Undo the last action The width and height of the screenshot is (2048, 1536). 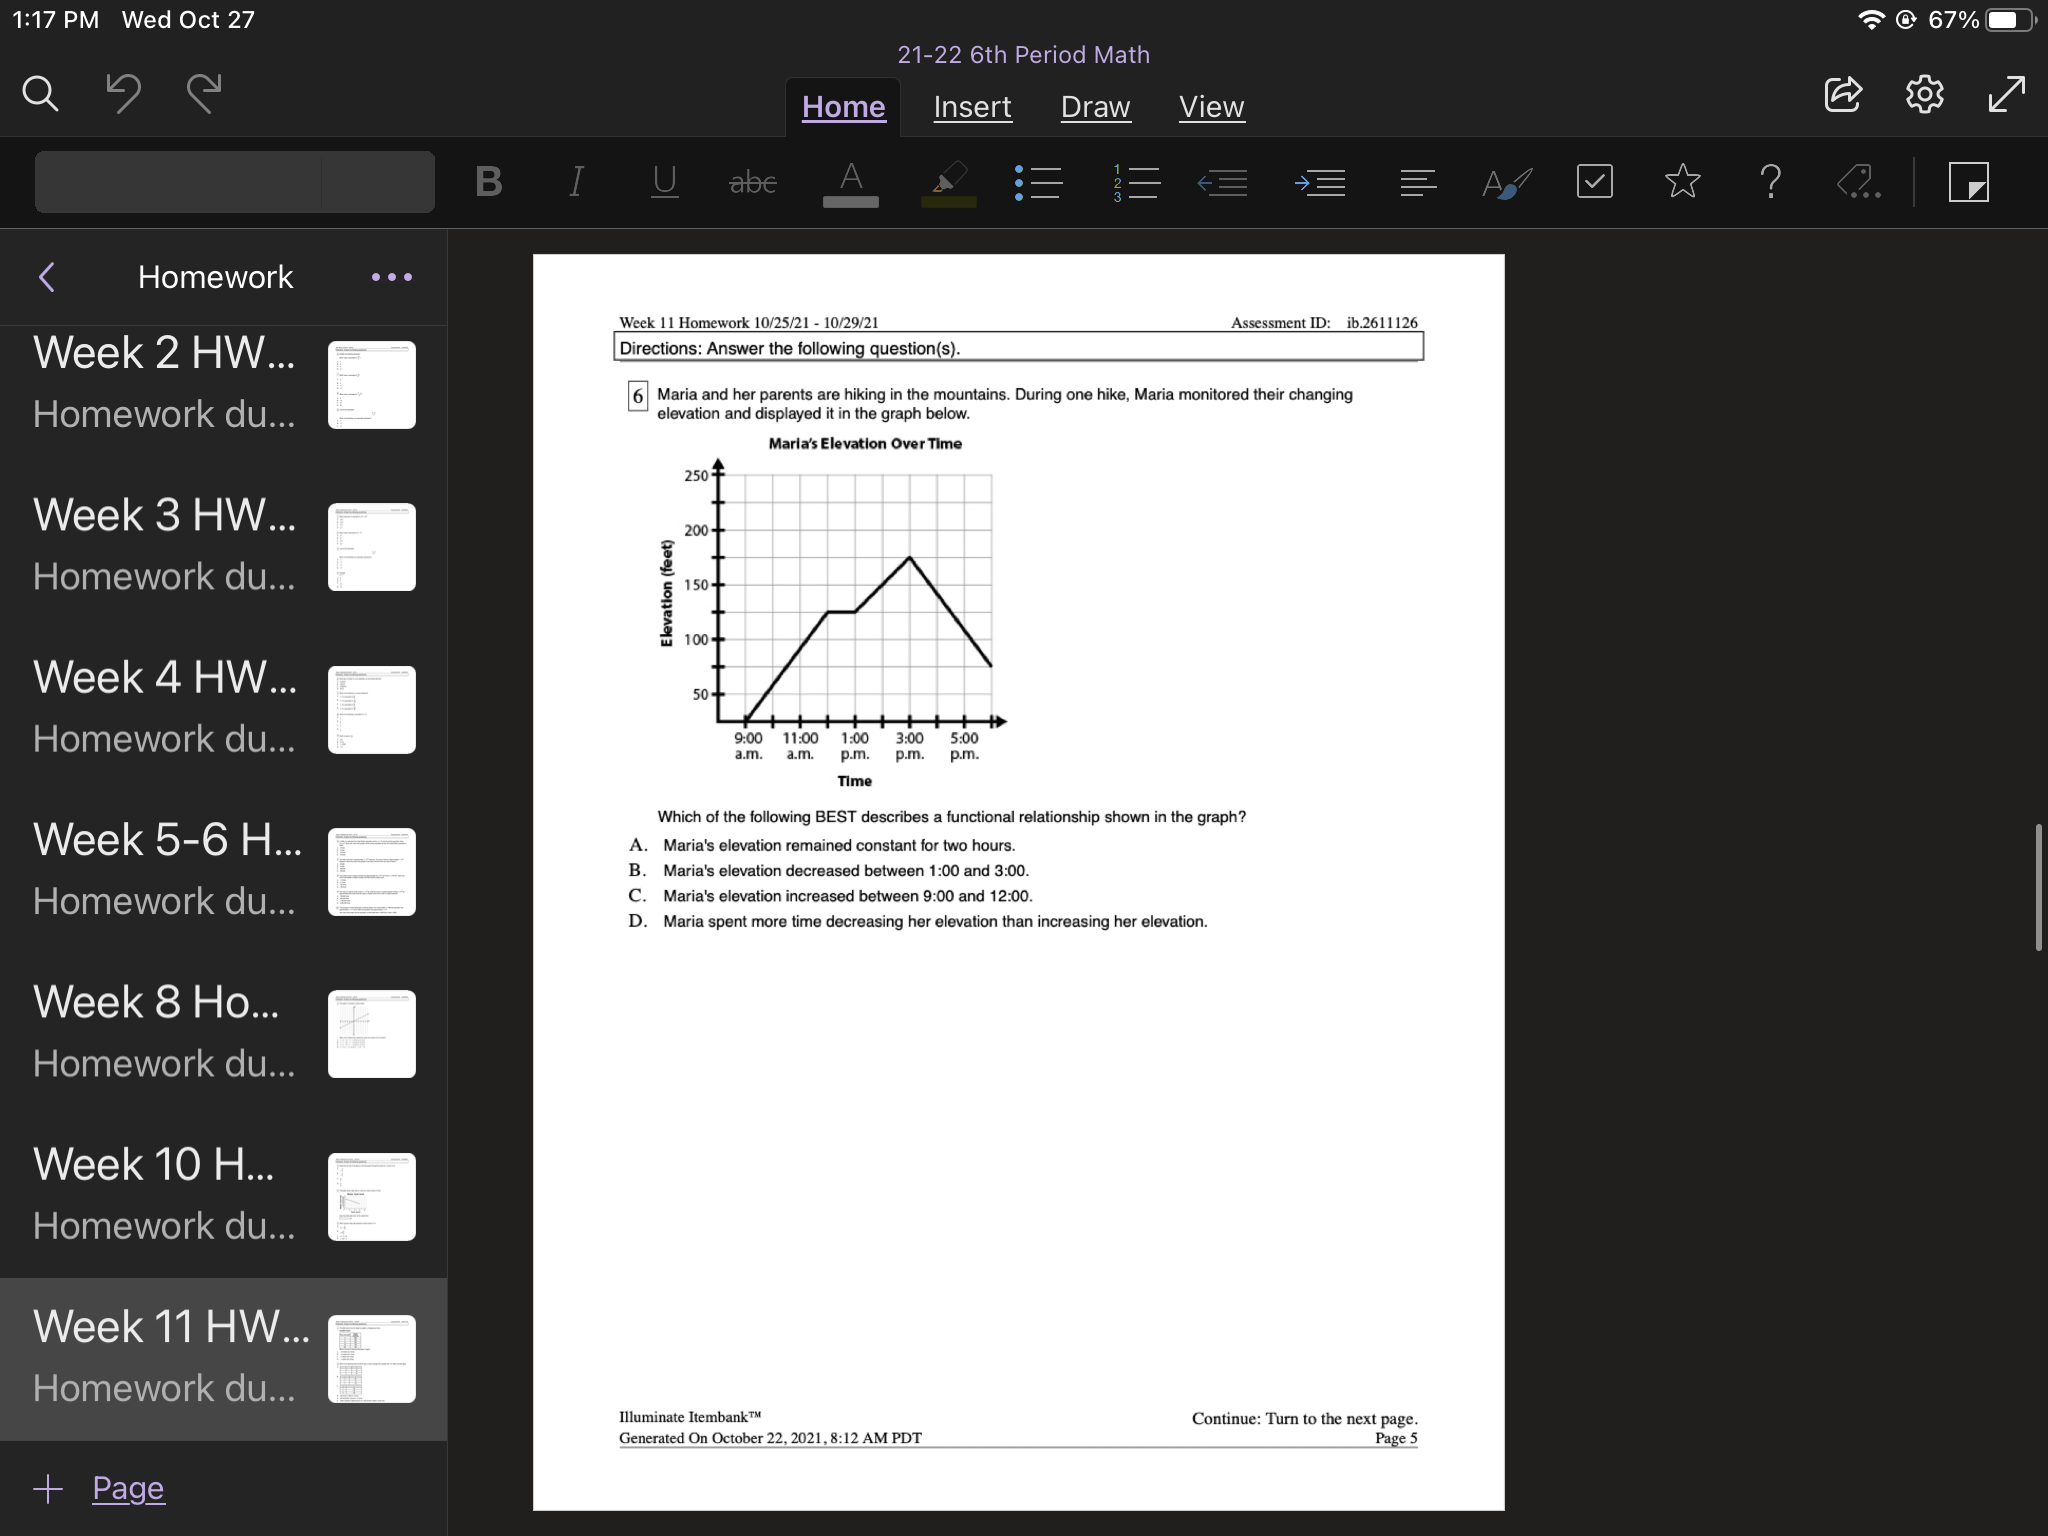click(123, 94)
